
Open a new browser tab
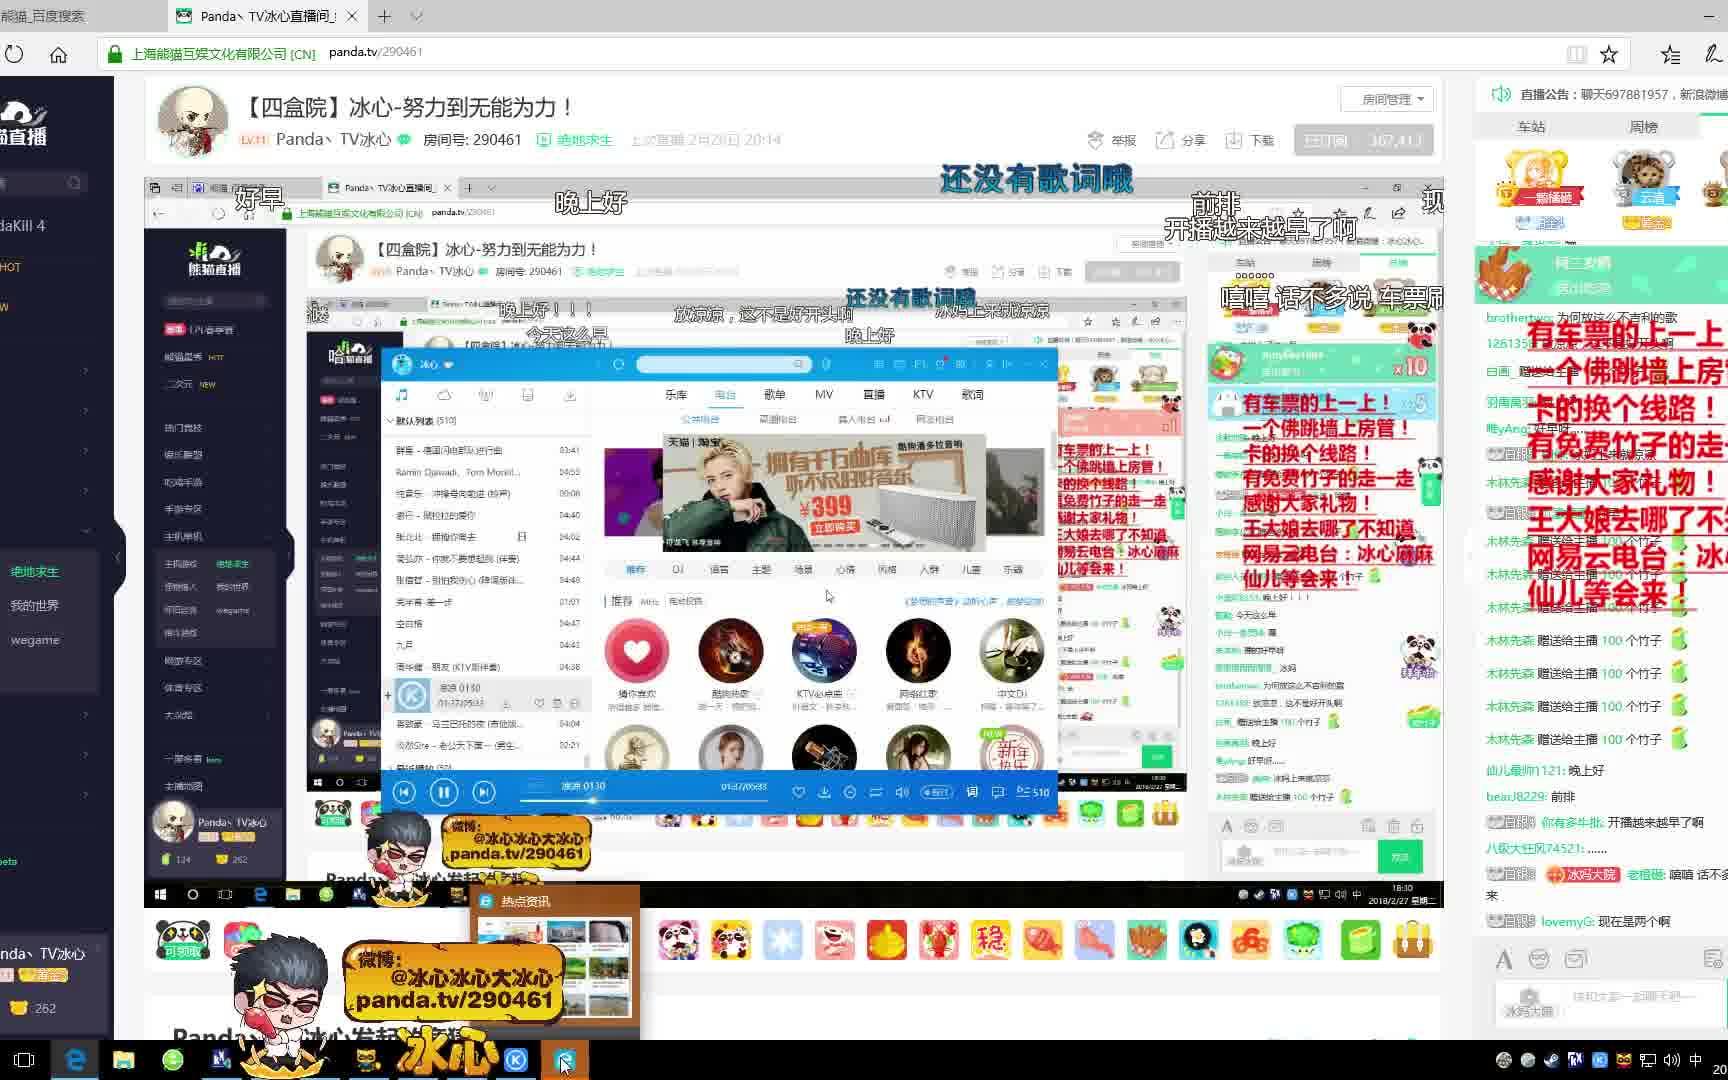pos(384,16)
